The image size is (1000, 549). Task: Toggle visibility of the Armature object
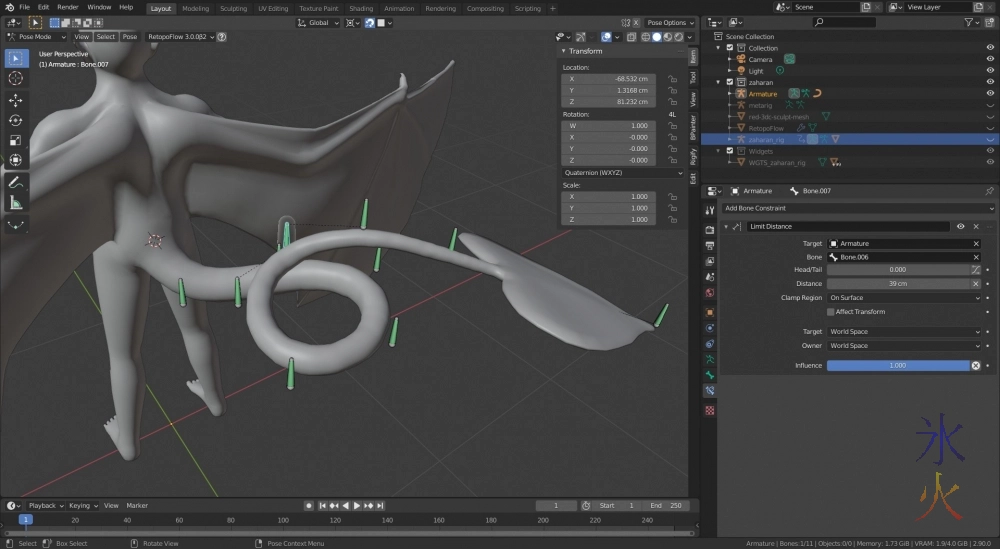click(x=990, y=94)
